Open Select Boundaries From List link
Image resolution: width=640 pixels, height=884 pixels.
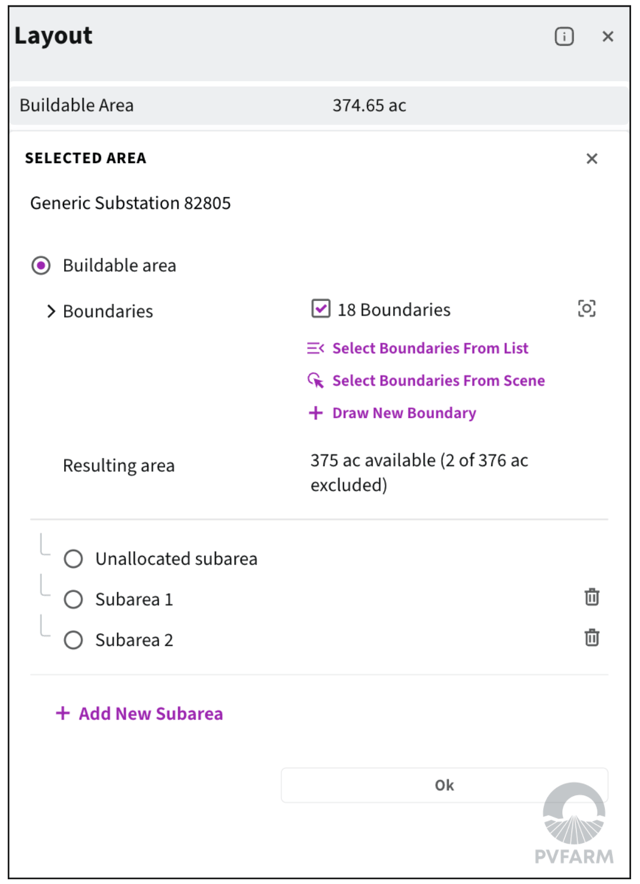[430, 349]
